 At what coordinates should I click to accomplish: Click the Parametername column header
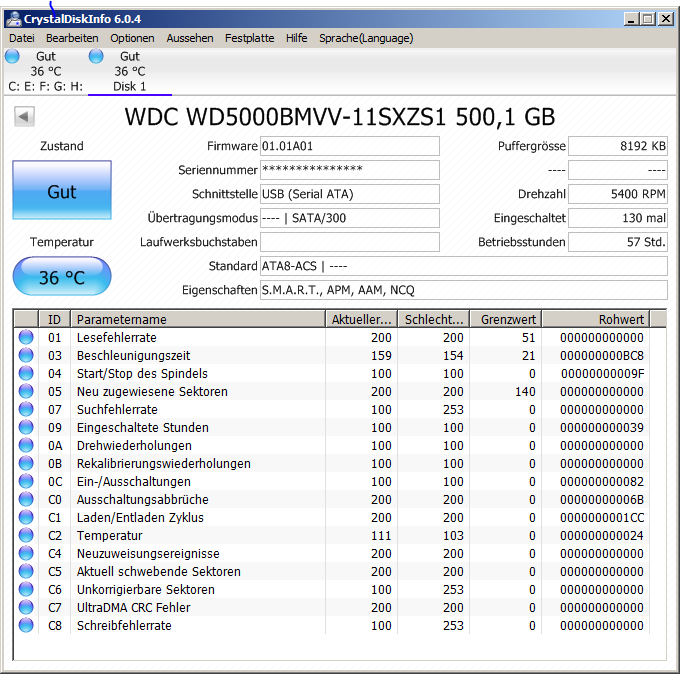coord(198,319)
